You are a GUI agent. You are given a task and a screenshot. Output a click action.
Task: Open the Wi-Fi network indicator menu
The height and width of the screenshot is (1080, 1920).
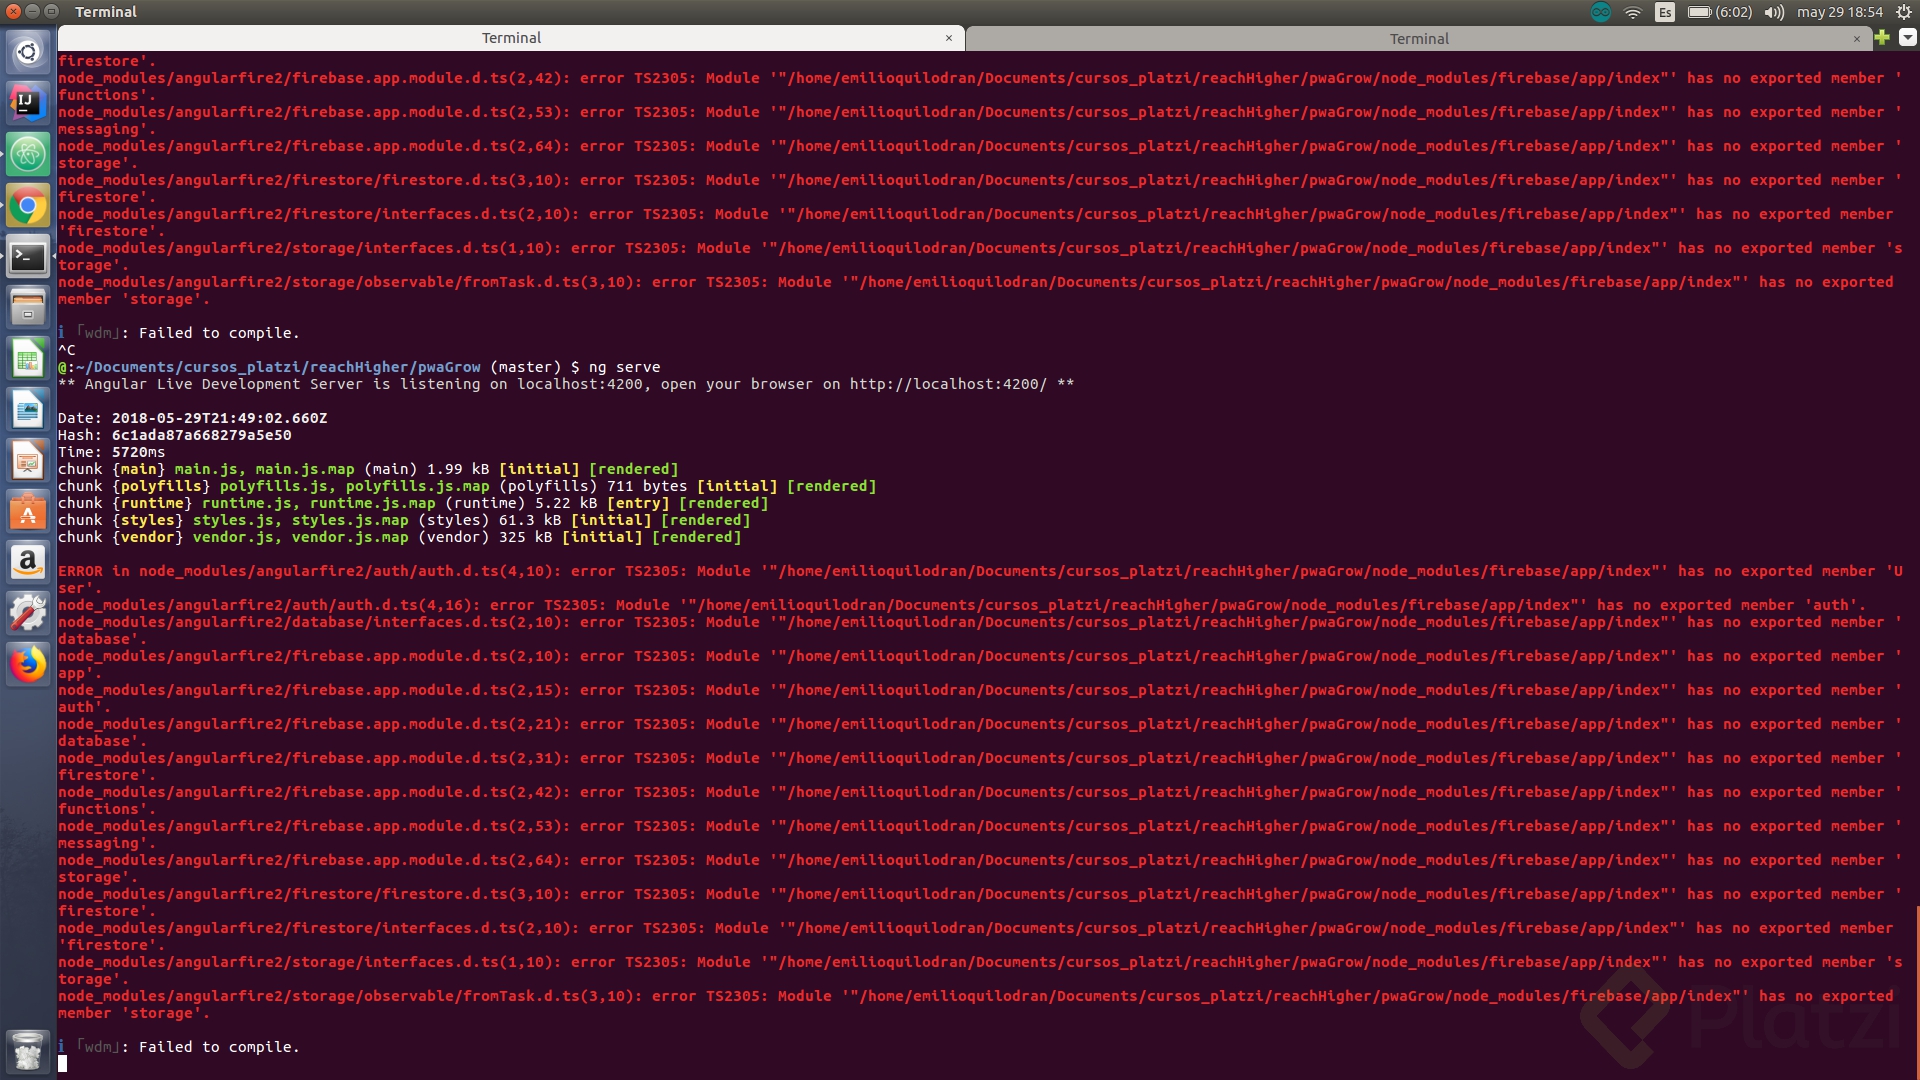[1633, 12]
